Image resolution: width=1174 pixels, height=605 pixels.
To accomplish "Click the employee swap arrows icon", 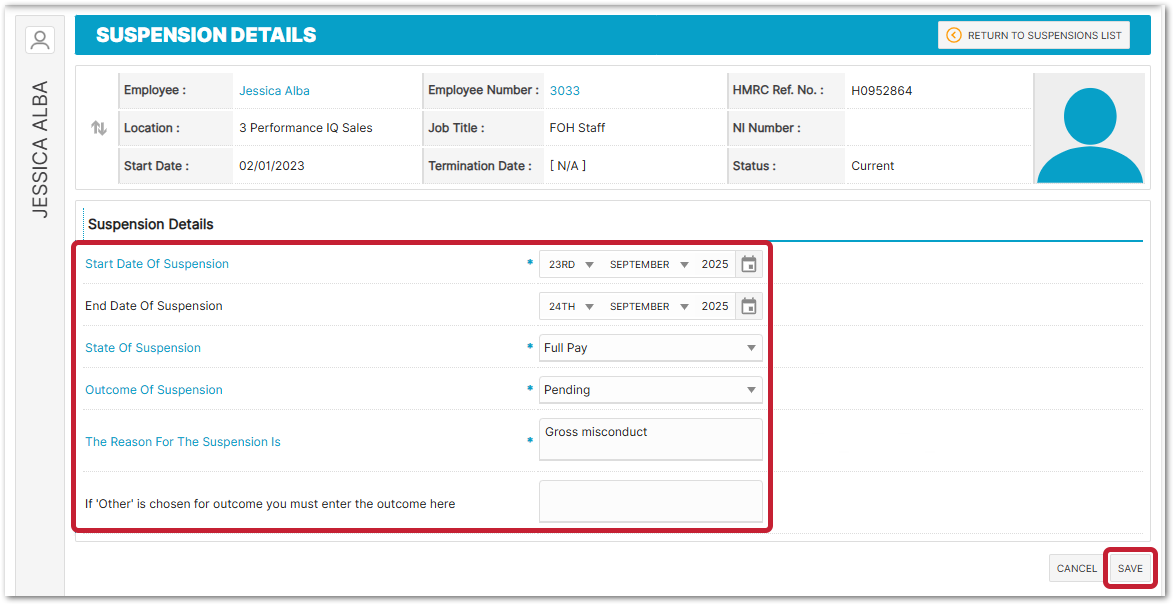I will 99,128.
